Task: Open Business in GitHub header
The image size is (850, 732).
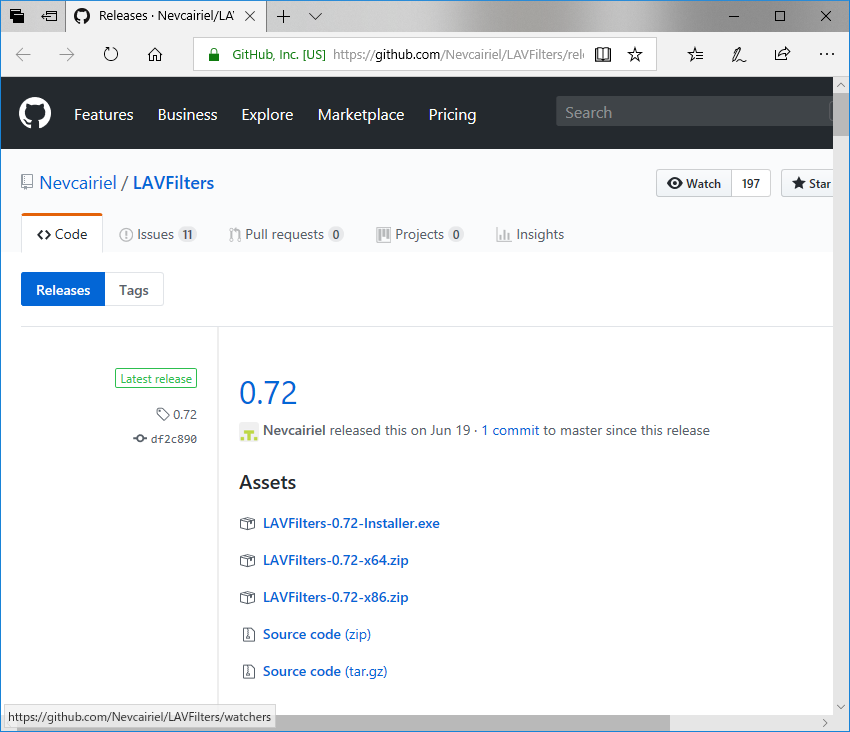Action: (x=188, y=114)
